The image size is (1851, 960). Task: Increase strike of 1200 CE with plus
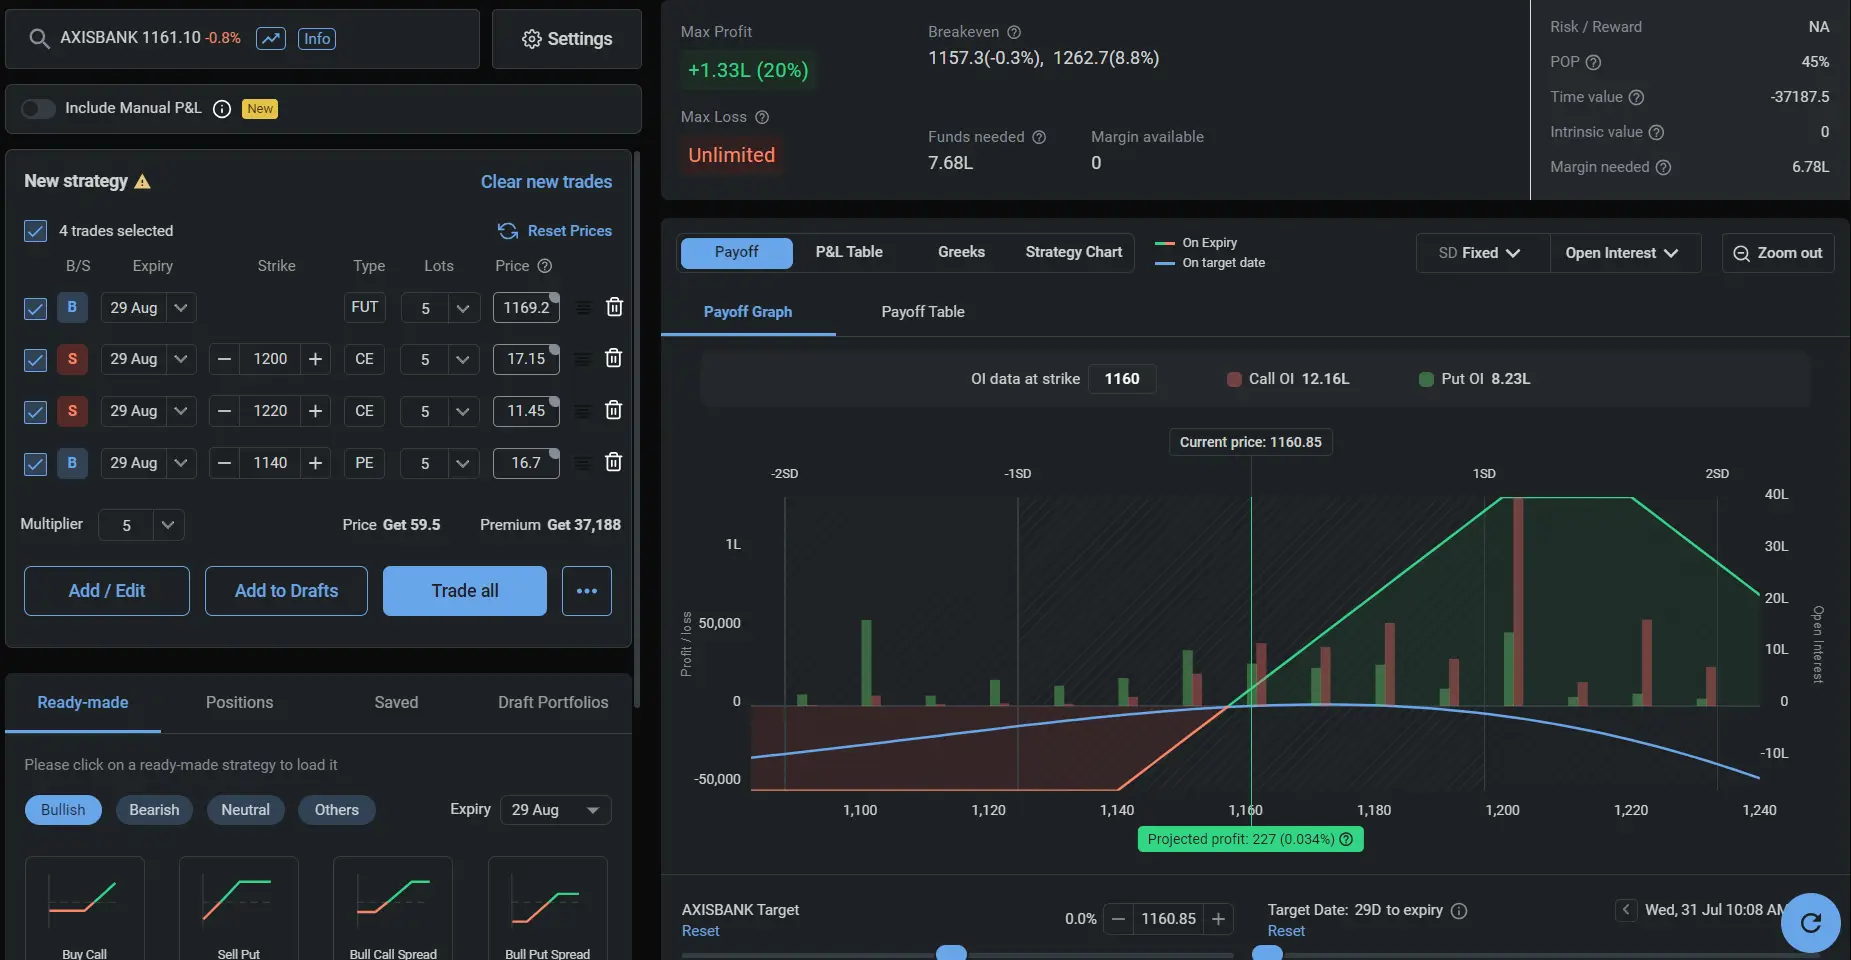tap(315, 359)
